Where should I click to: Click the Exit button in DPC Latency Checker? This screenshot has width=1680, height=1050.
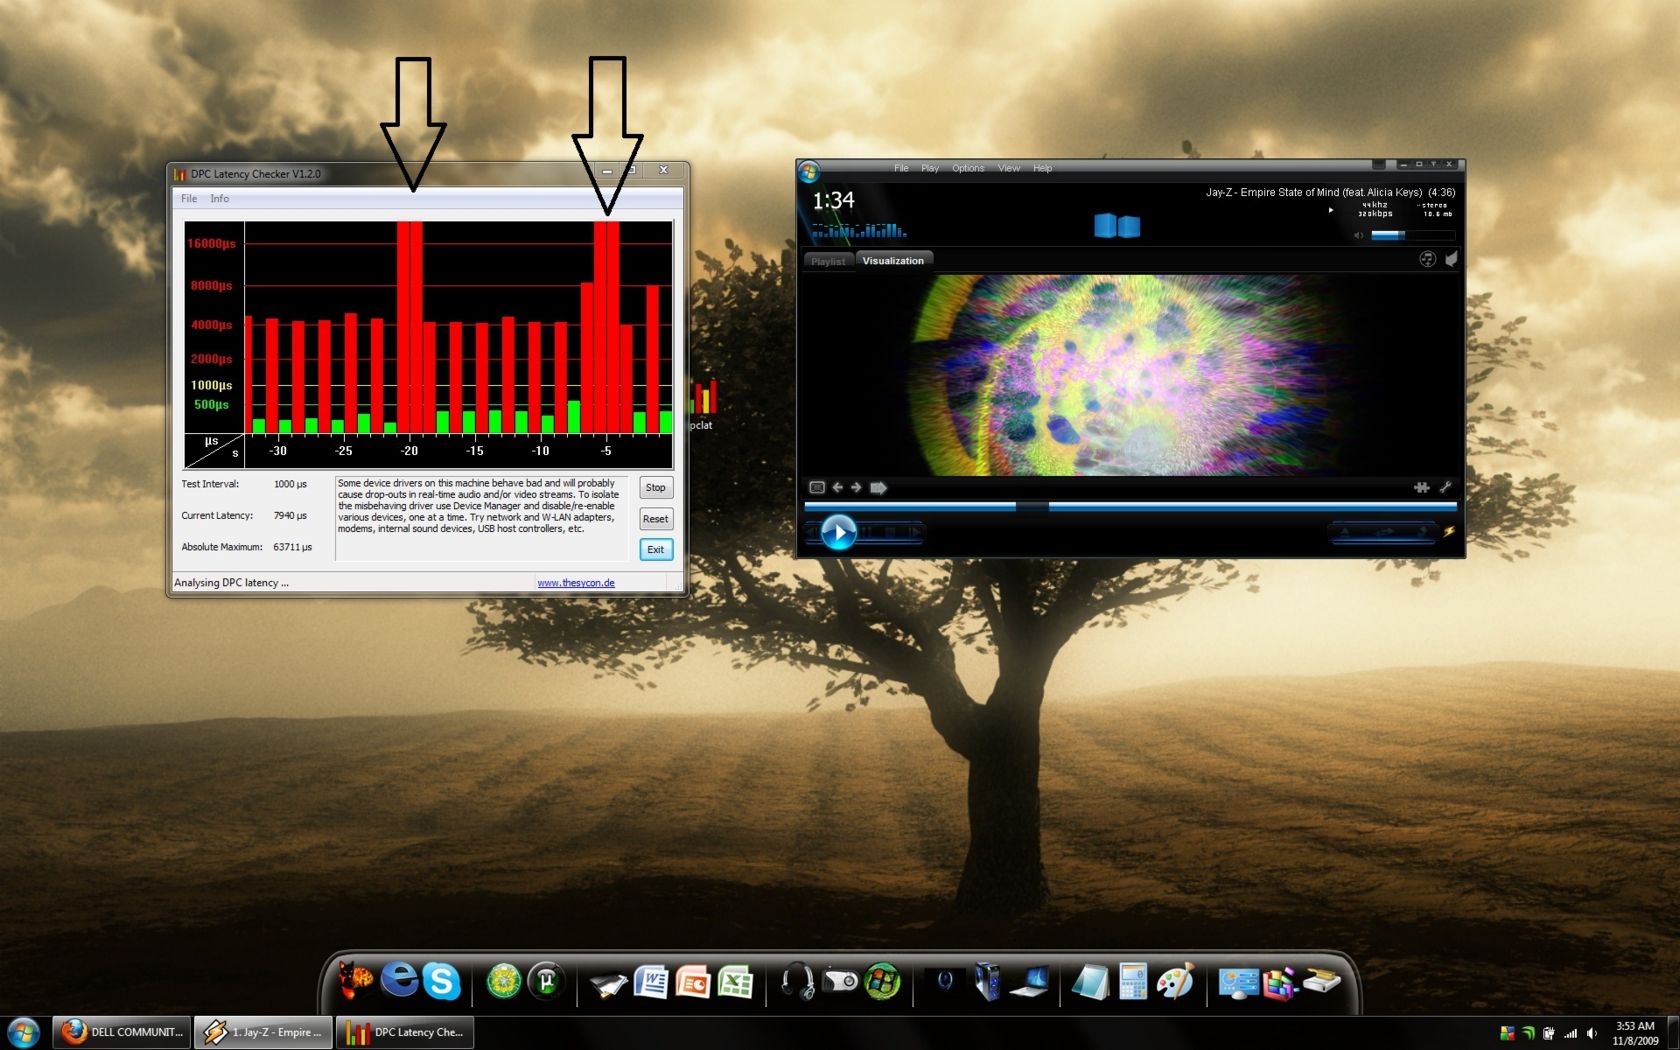pos(656,550)
